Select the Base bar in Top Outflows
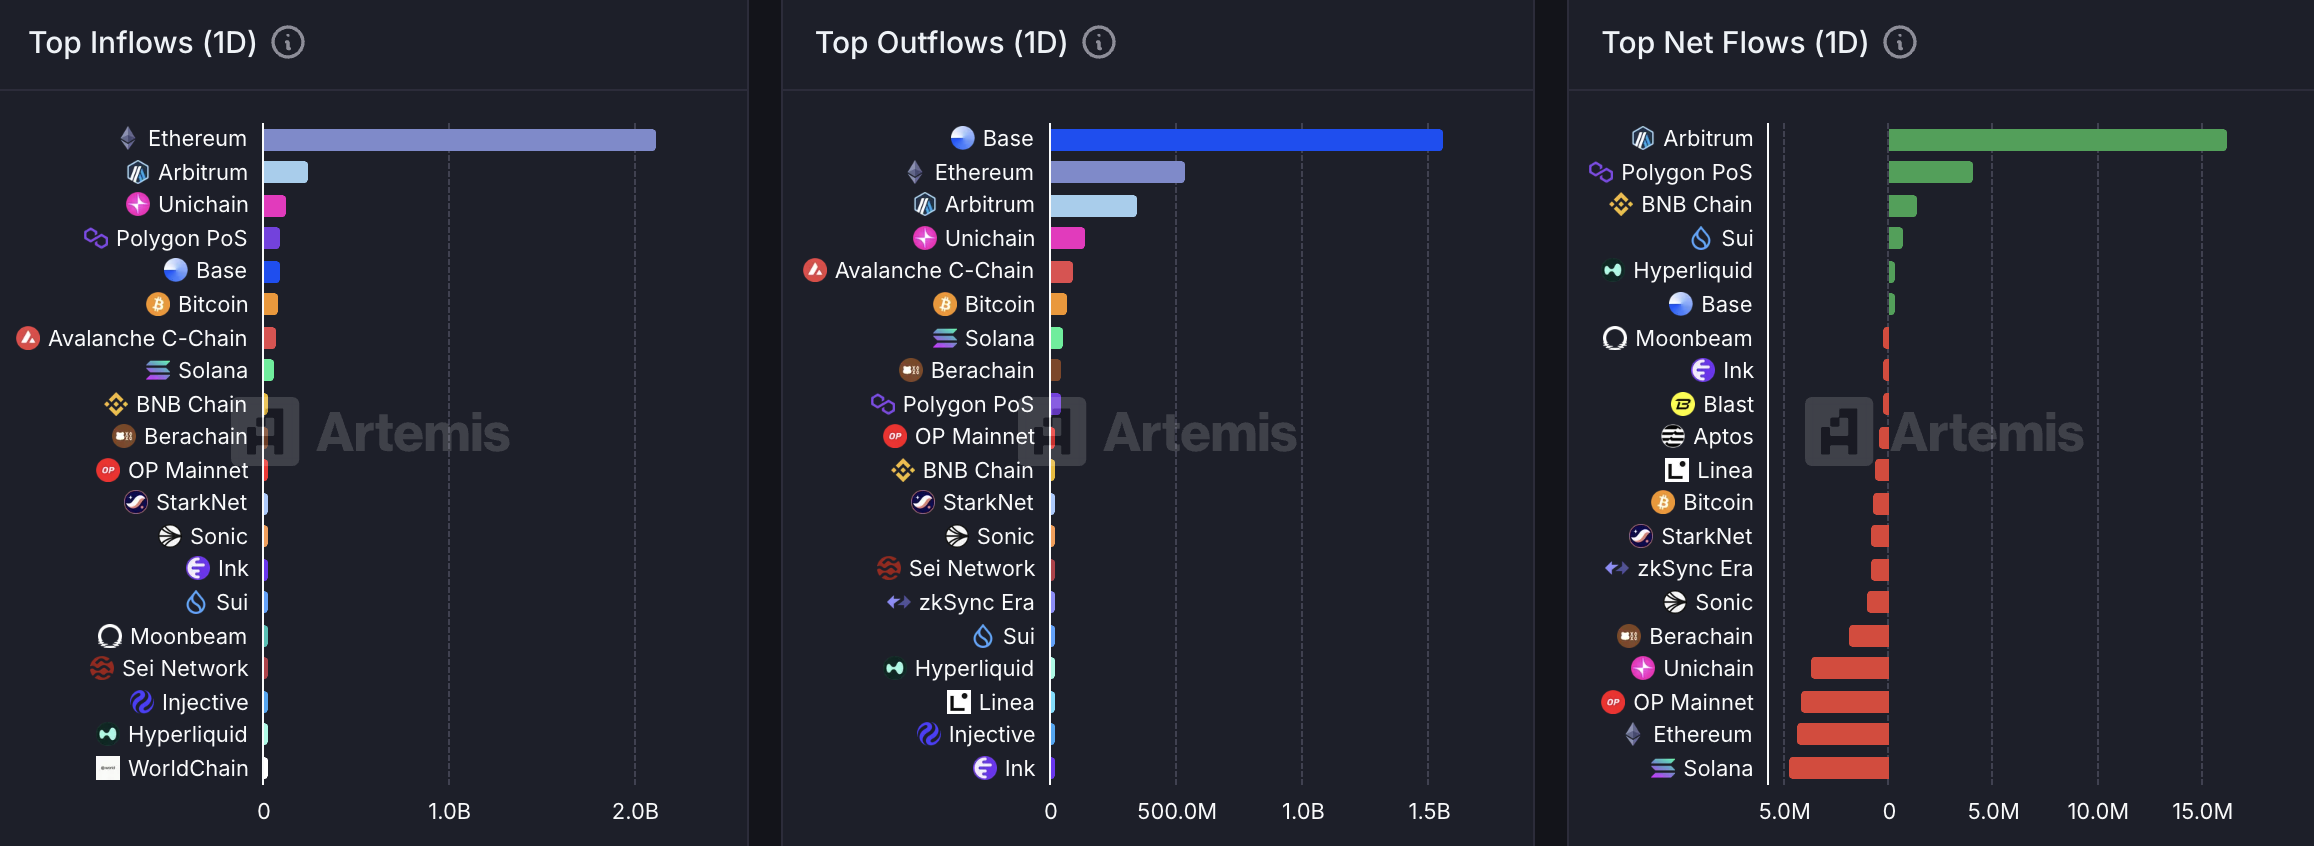Image resolution: width=2314 pixels, height=846 pixels. click(1247, 140)
